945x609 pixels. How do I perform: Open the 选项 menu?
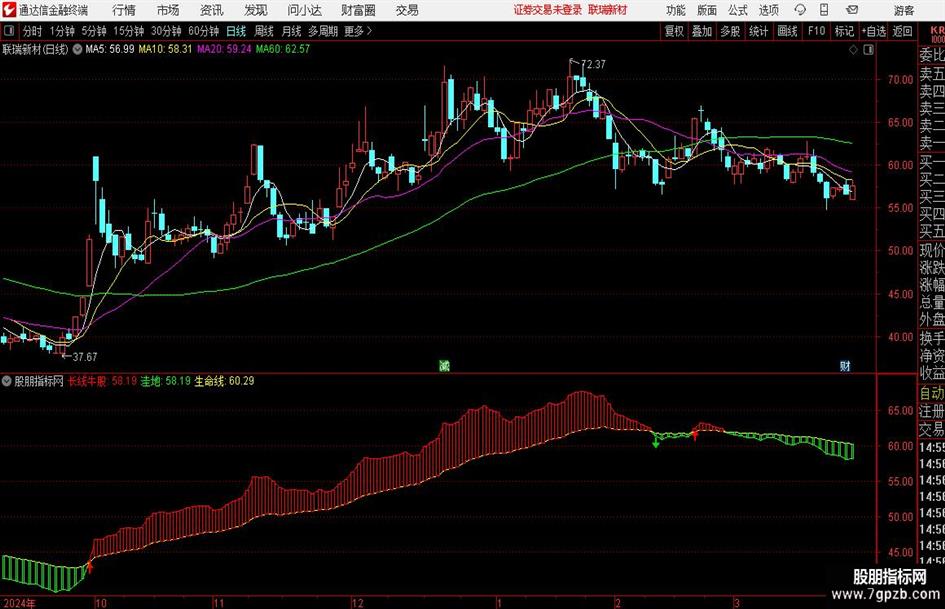pyautogui.click(x=768, y=10)
